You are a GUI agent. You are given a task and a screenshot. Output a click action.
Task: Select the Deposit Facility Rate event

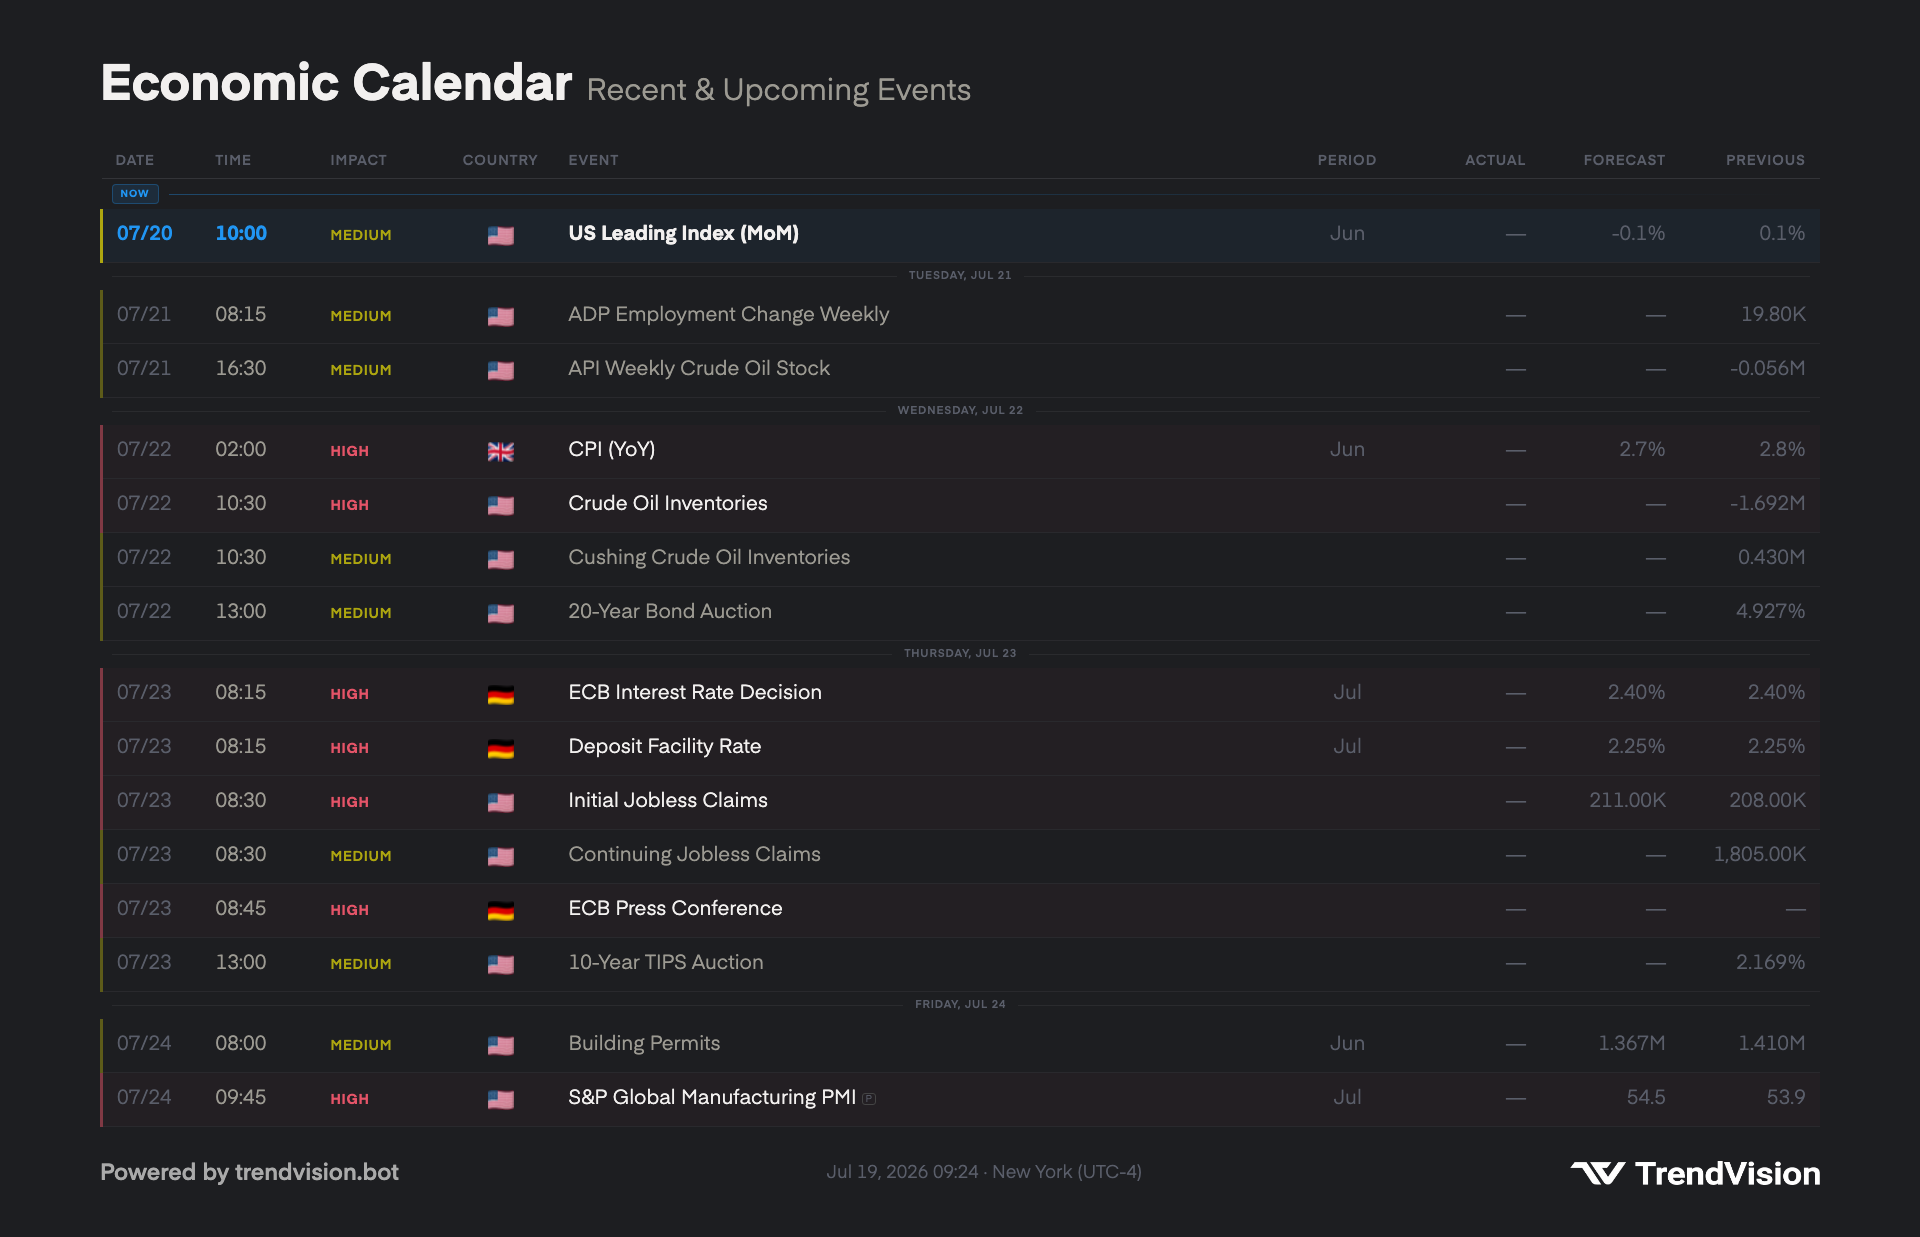(665, 746)
